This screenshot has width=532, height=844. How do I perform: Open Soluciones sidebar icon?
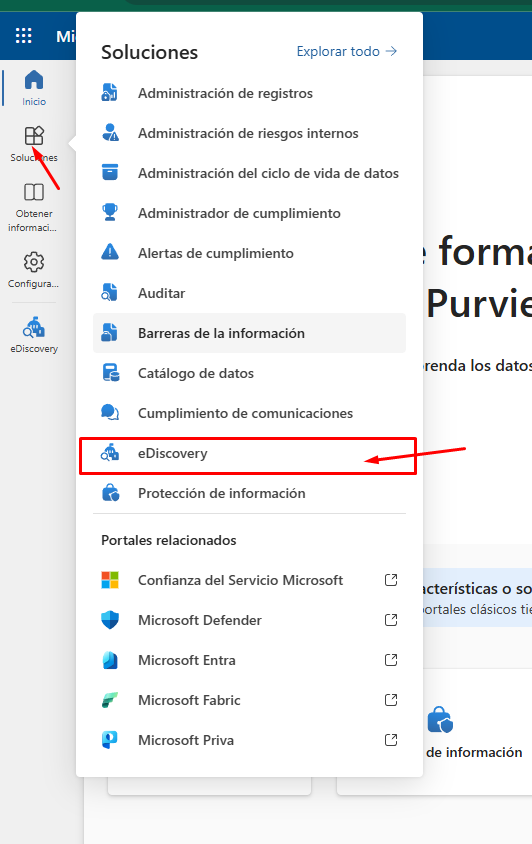pyautogui.click(x=34, y=136)
